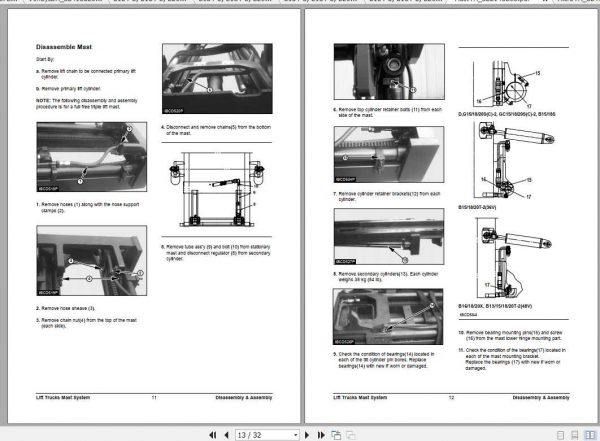Click step 8 'Remove secondary cylinders' text
Image resolution: width=600 pixels, height=441 pixels.
coord(386,277)
